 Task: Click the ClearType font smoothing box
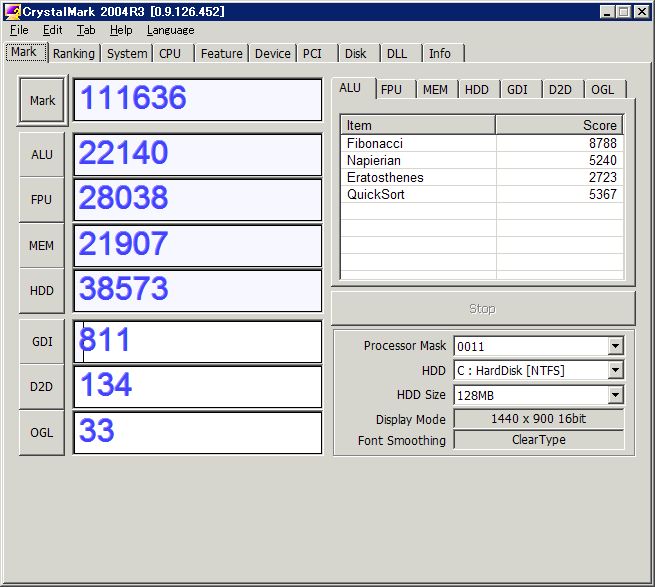coord(539,440)
